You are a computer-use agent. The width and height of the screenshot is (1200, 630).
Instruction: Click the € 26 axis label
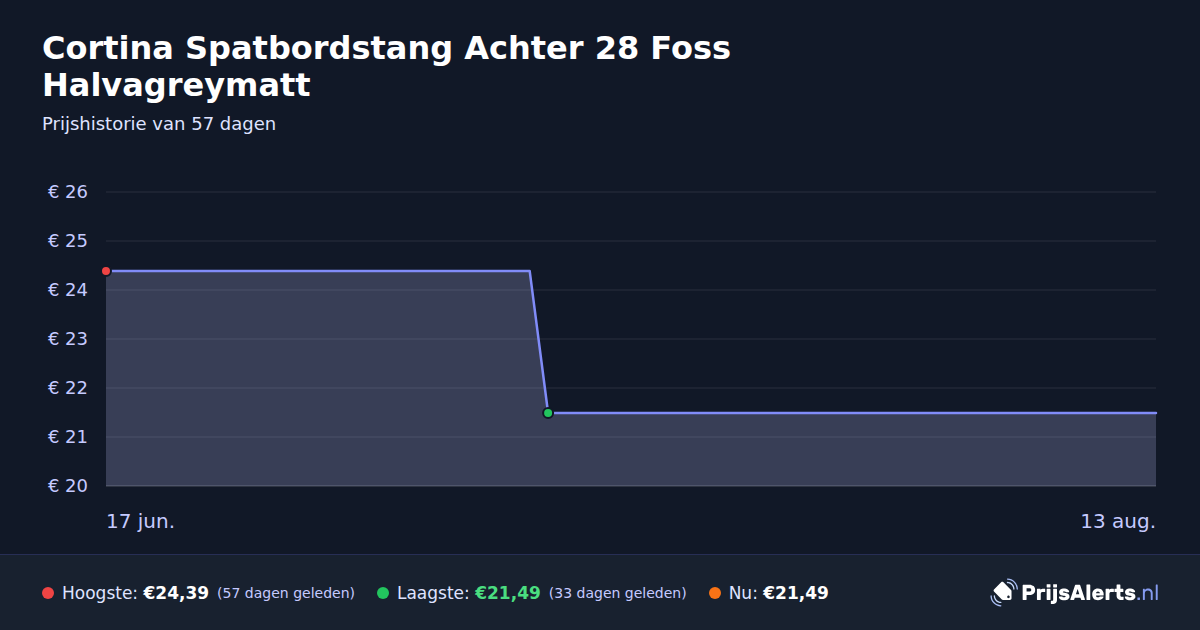click(68, 192)
